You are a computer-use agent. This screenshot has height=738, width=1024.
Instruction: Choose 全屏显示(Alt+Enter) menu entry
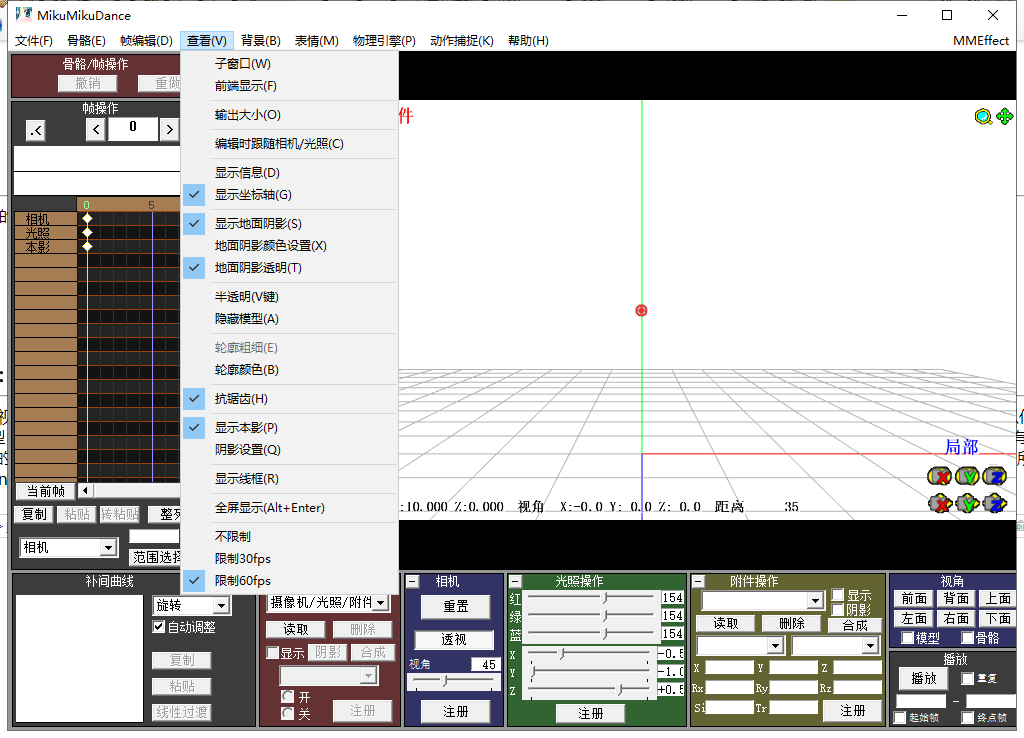290,507
